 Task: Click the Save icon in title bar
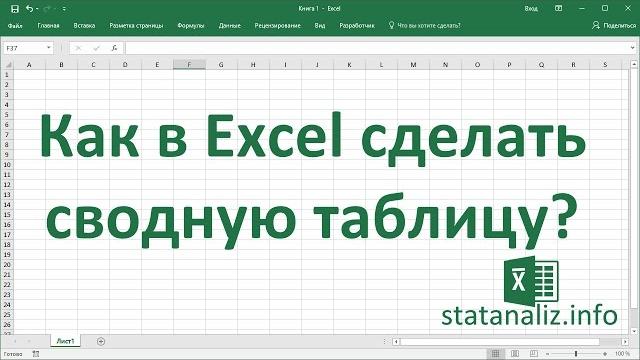[15, 9]
